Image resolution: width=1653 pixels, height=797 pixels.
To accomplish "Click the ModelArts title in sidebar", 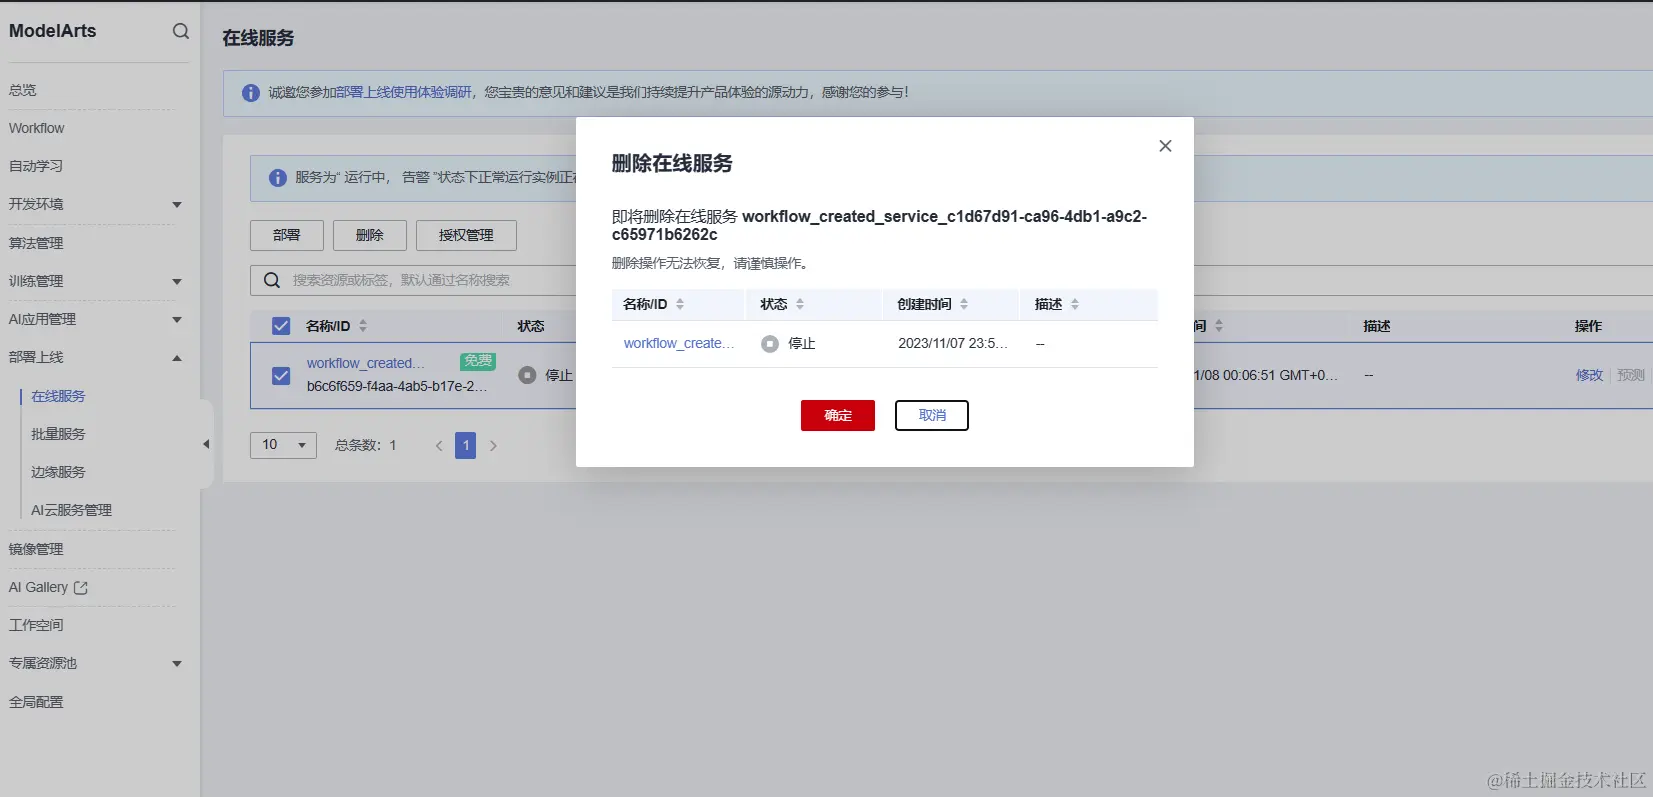I will (x=53, y=31).
